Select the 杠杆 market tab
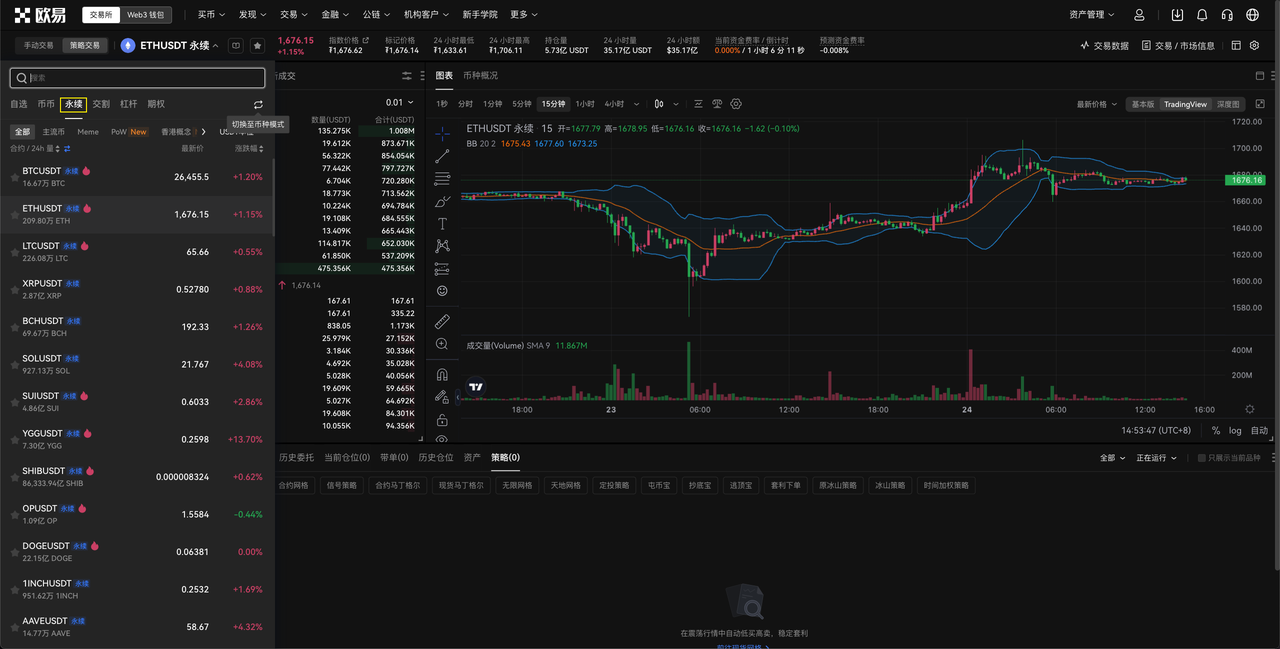This screenshot has width=1280, height=649. (129, 104)
